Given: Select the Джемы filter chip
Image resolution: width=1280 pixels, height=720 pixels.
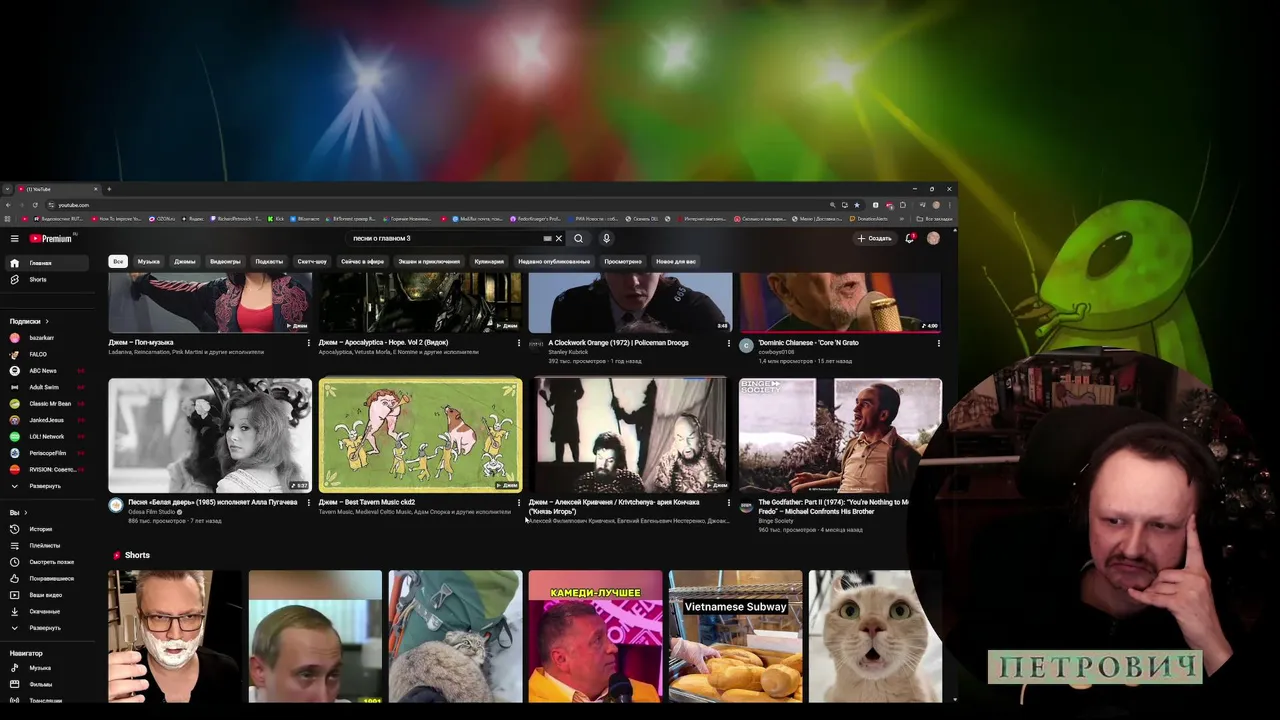Looking at the screenshot, I should pos(185,261).
